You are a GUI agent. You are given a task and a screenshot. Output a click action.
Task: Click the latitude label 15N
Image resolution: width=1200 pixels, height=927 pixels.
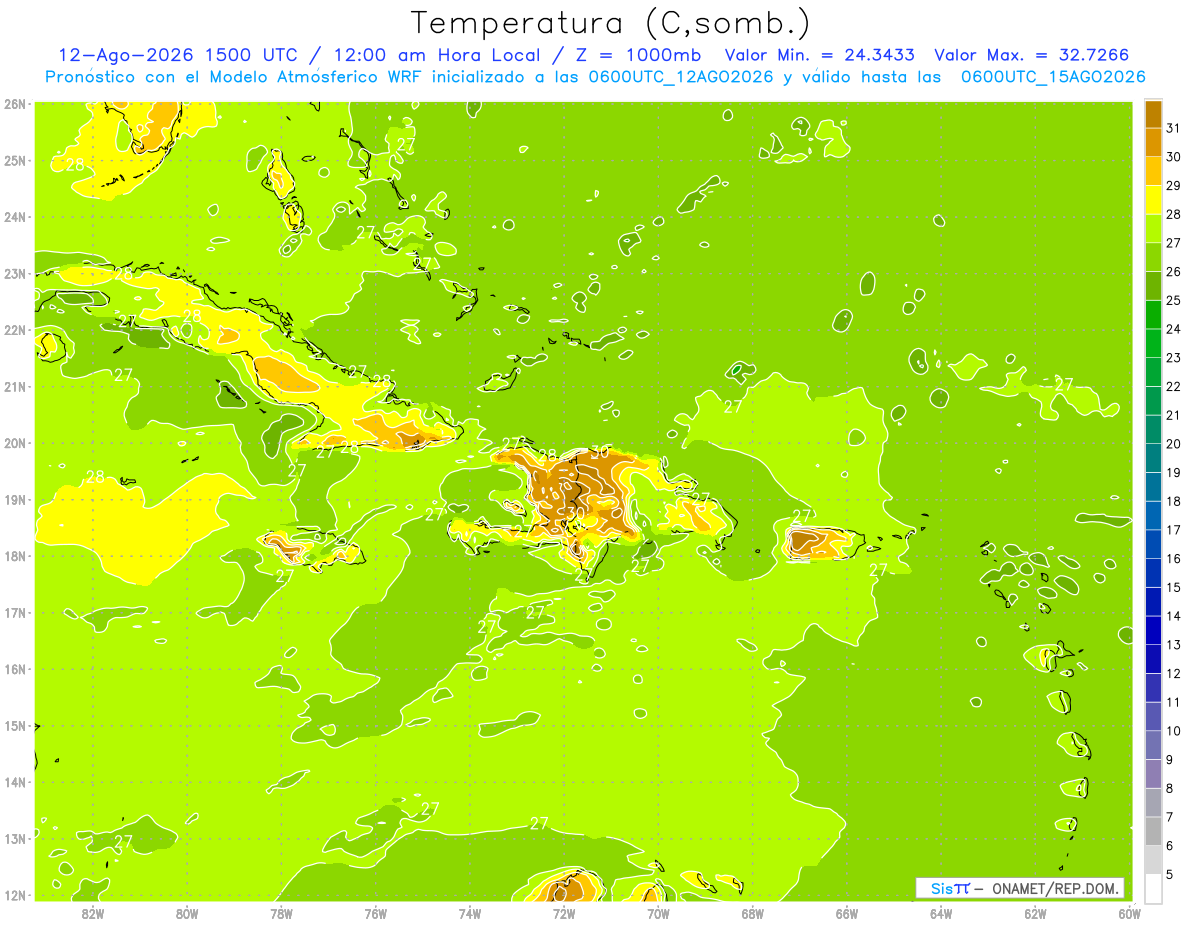(15, 725)
